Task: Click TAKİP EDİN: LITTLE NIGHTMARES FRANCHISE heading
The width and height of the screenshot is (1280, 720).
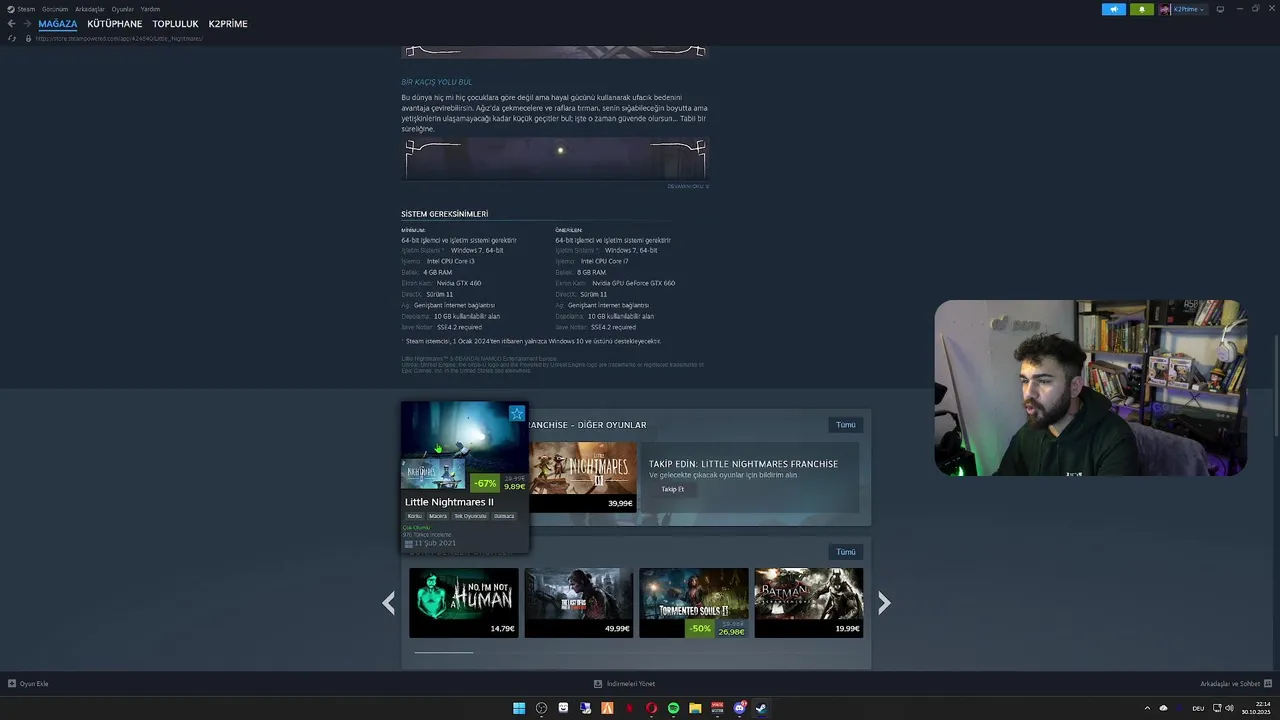Action: (743, 464)
